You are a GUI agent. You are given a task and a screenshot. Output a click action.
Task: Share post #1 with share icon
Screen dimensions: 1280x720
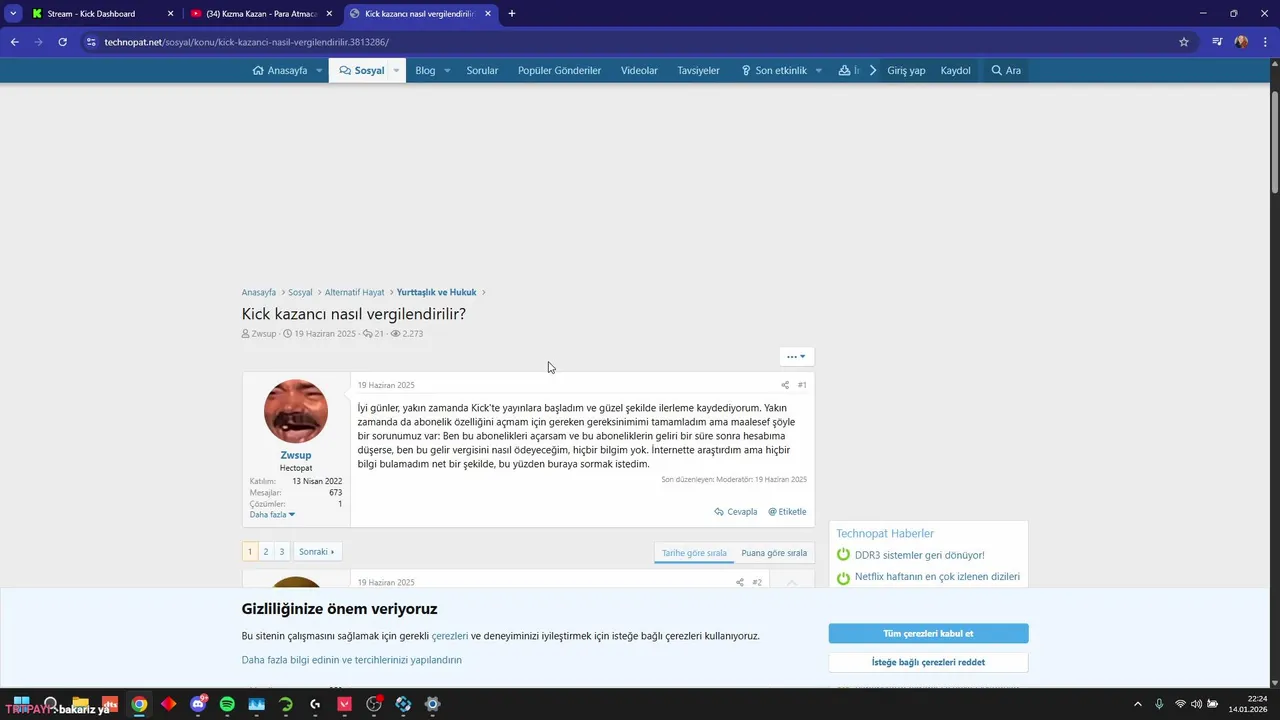click(785, 385)
